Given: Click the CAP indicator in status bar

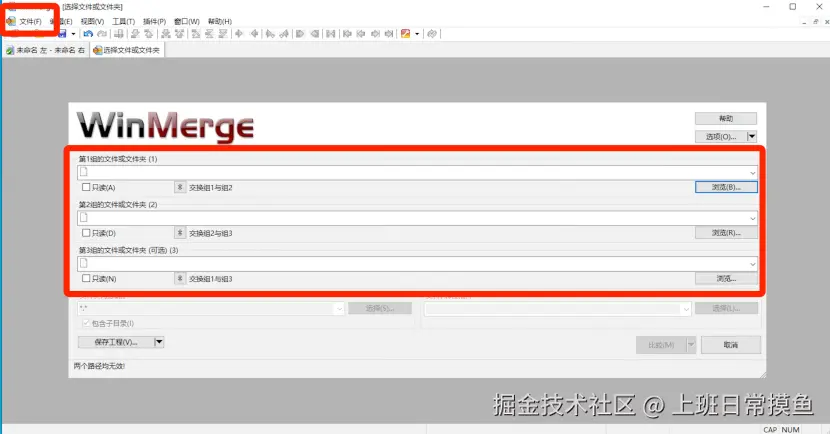Looking at the screenshot, I should [x=770, y=430].
